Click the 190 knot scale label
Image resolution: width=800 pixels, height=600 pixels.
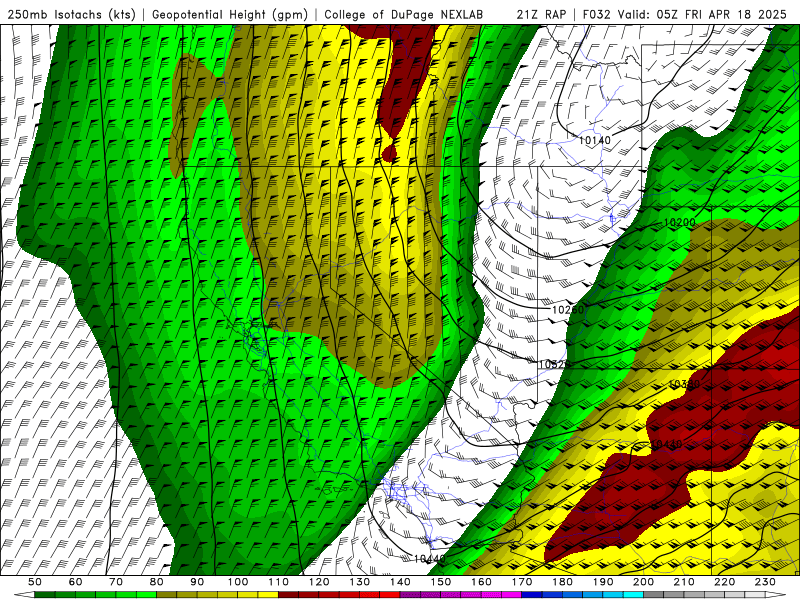603,582
